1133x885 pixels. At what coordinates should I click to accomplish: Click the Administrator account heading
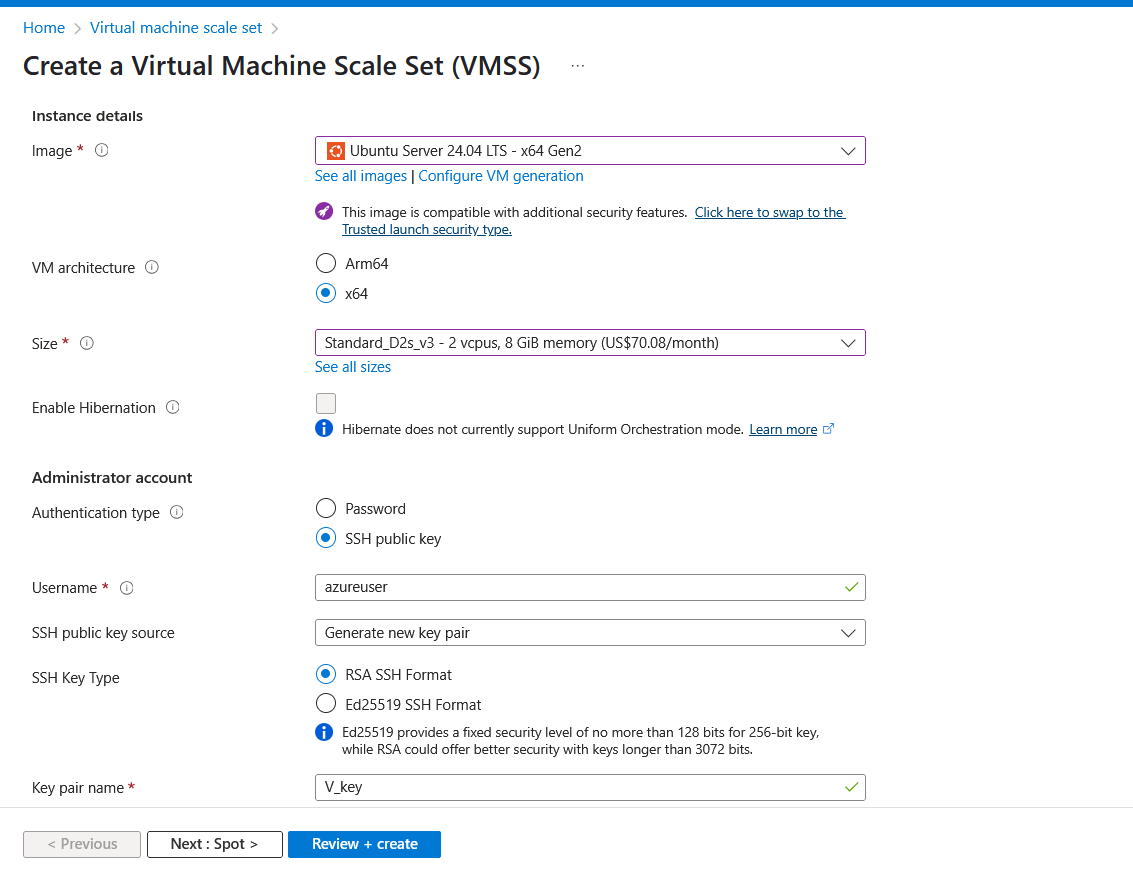click(x=112, y=478)
